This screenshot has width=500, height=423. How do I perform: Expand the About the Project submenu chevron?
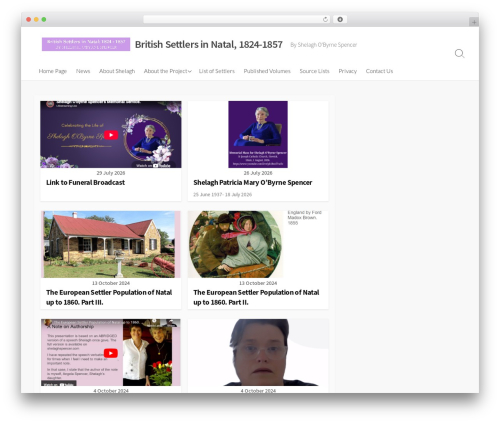tap(190, 71)
